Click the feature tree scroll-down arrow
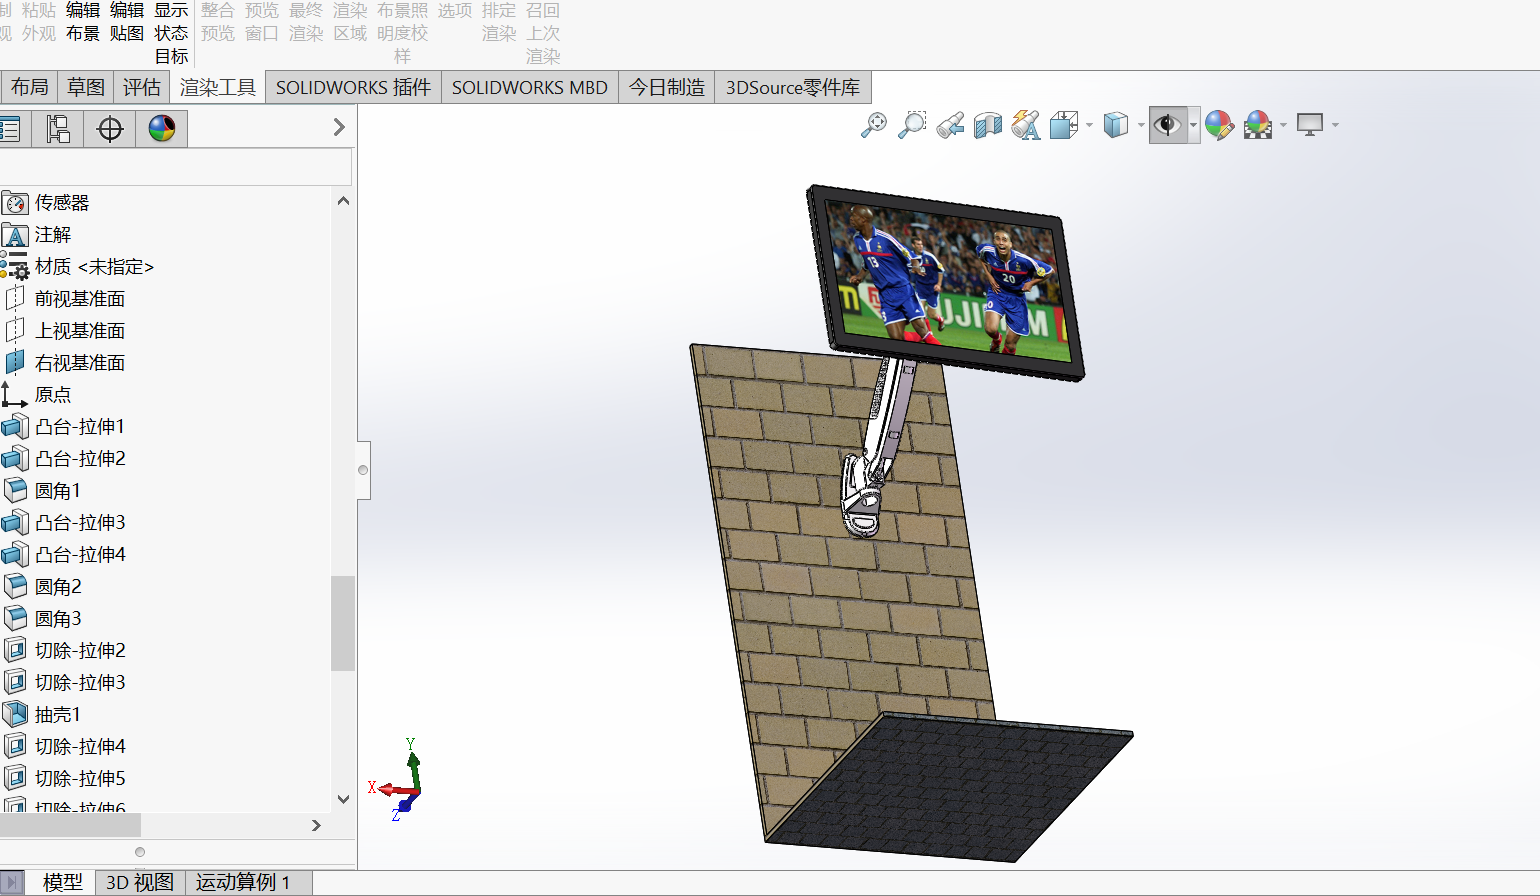Viewport: 1540px width, 896px height. point(343,799)
